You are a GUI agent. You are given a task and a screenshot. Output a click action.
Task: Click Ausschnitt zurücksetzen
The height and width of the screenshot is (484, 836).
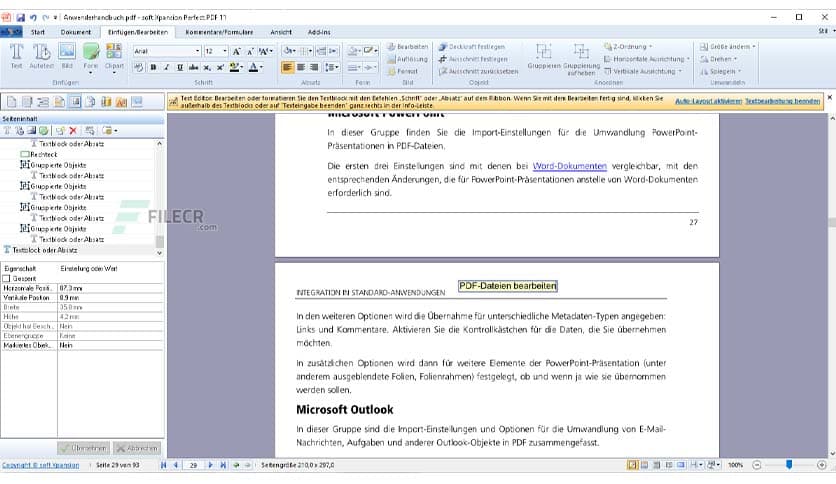click(478, 71)
